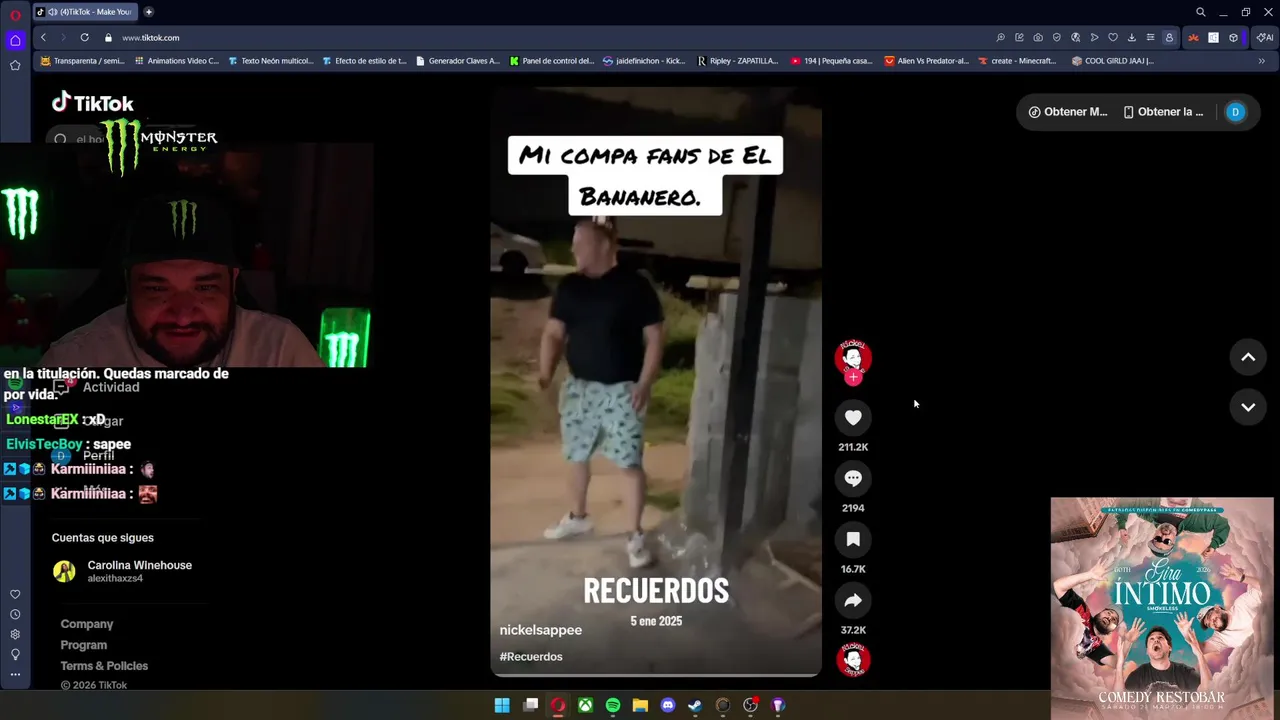
Task: Open the profile avatar D in TikTok header
Action: pos(1235,112)
